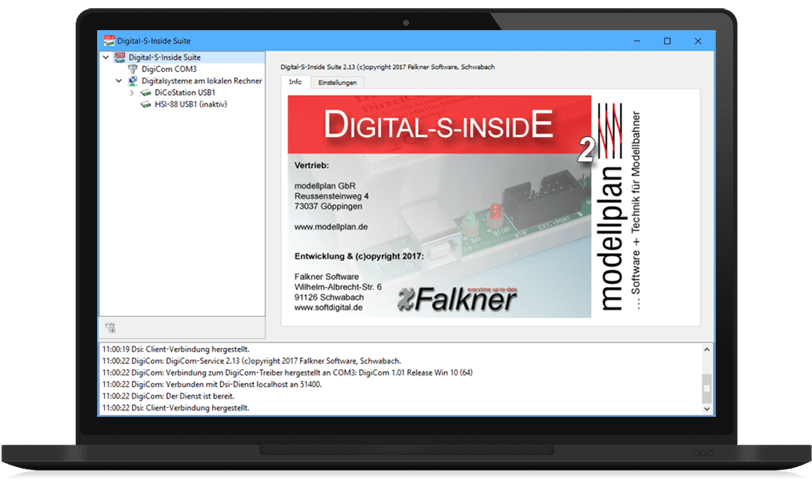Open the Einstellungen tab
The height and width of the screenshot is (480, 812).
tap(337, 82)
